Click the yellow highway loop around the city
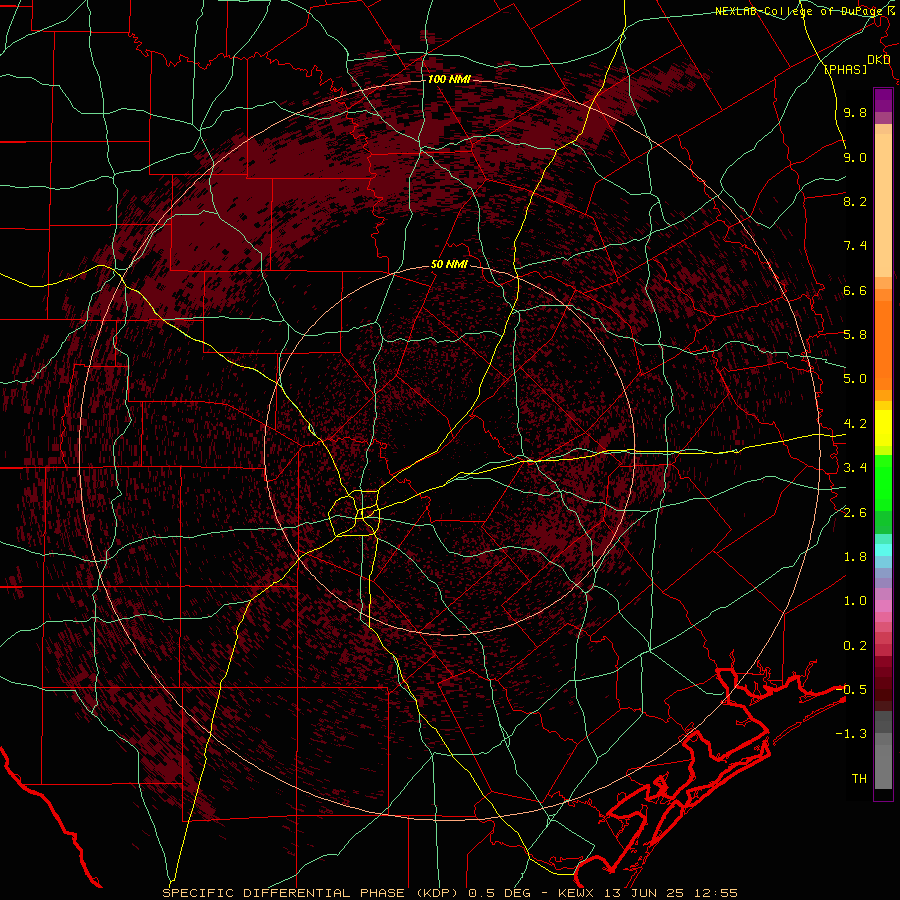Screen dimensions: 900x900 pos(355,514)
